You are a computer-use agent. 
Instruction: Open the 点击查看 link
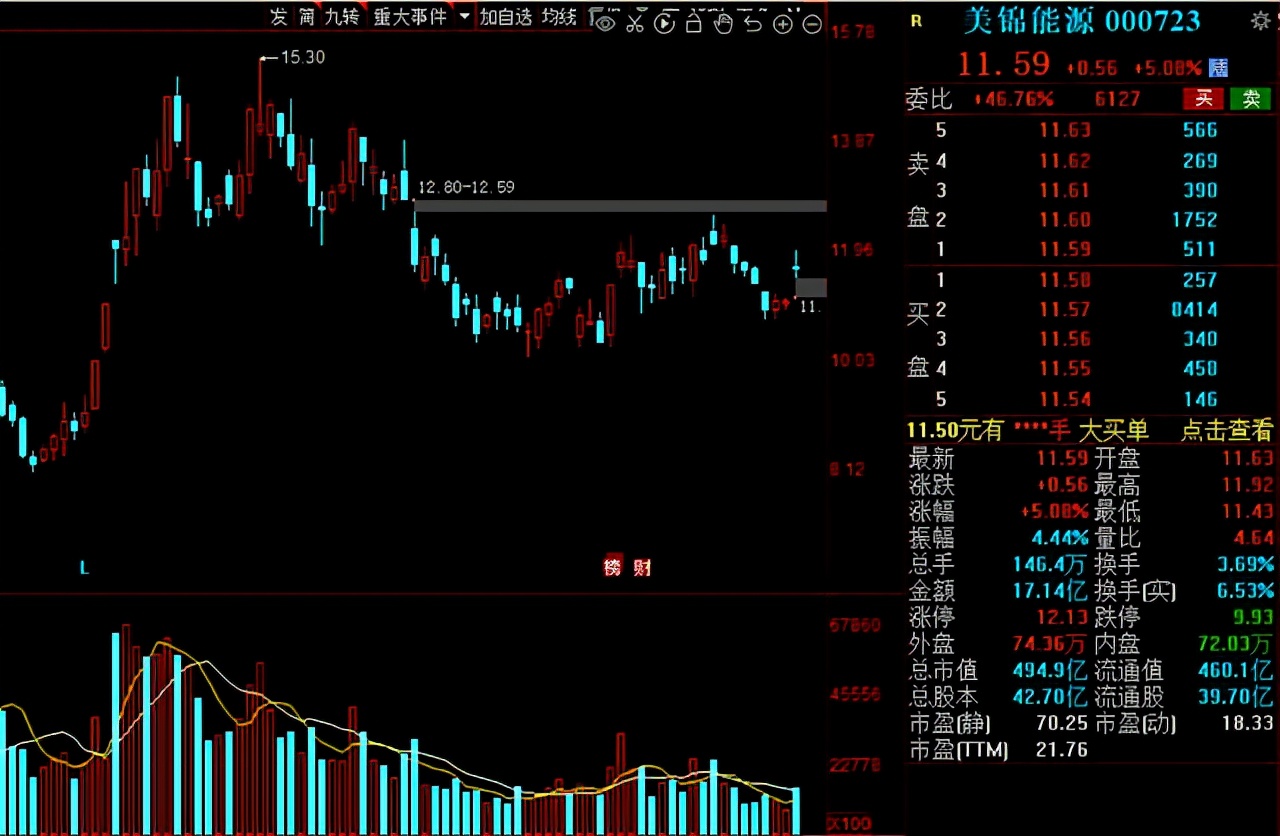point(1227,430)
